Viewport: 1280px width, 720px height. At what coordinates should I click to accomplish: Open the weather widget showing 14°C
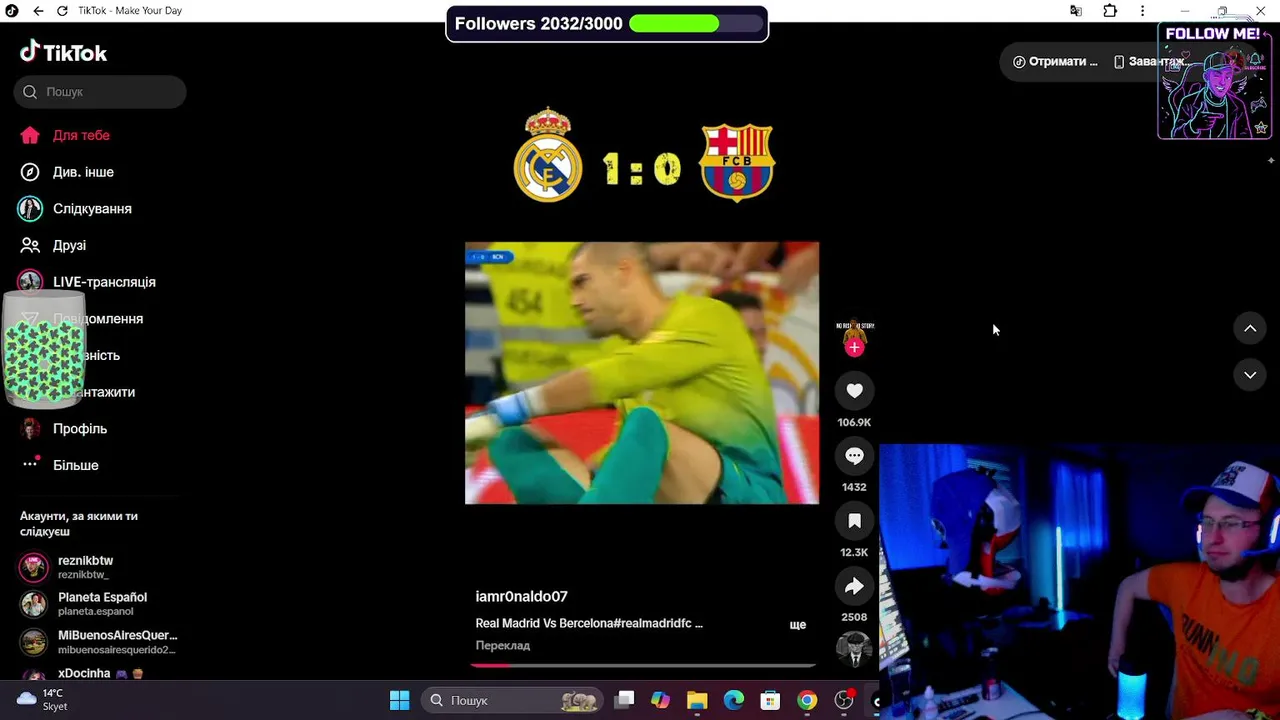42,700
